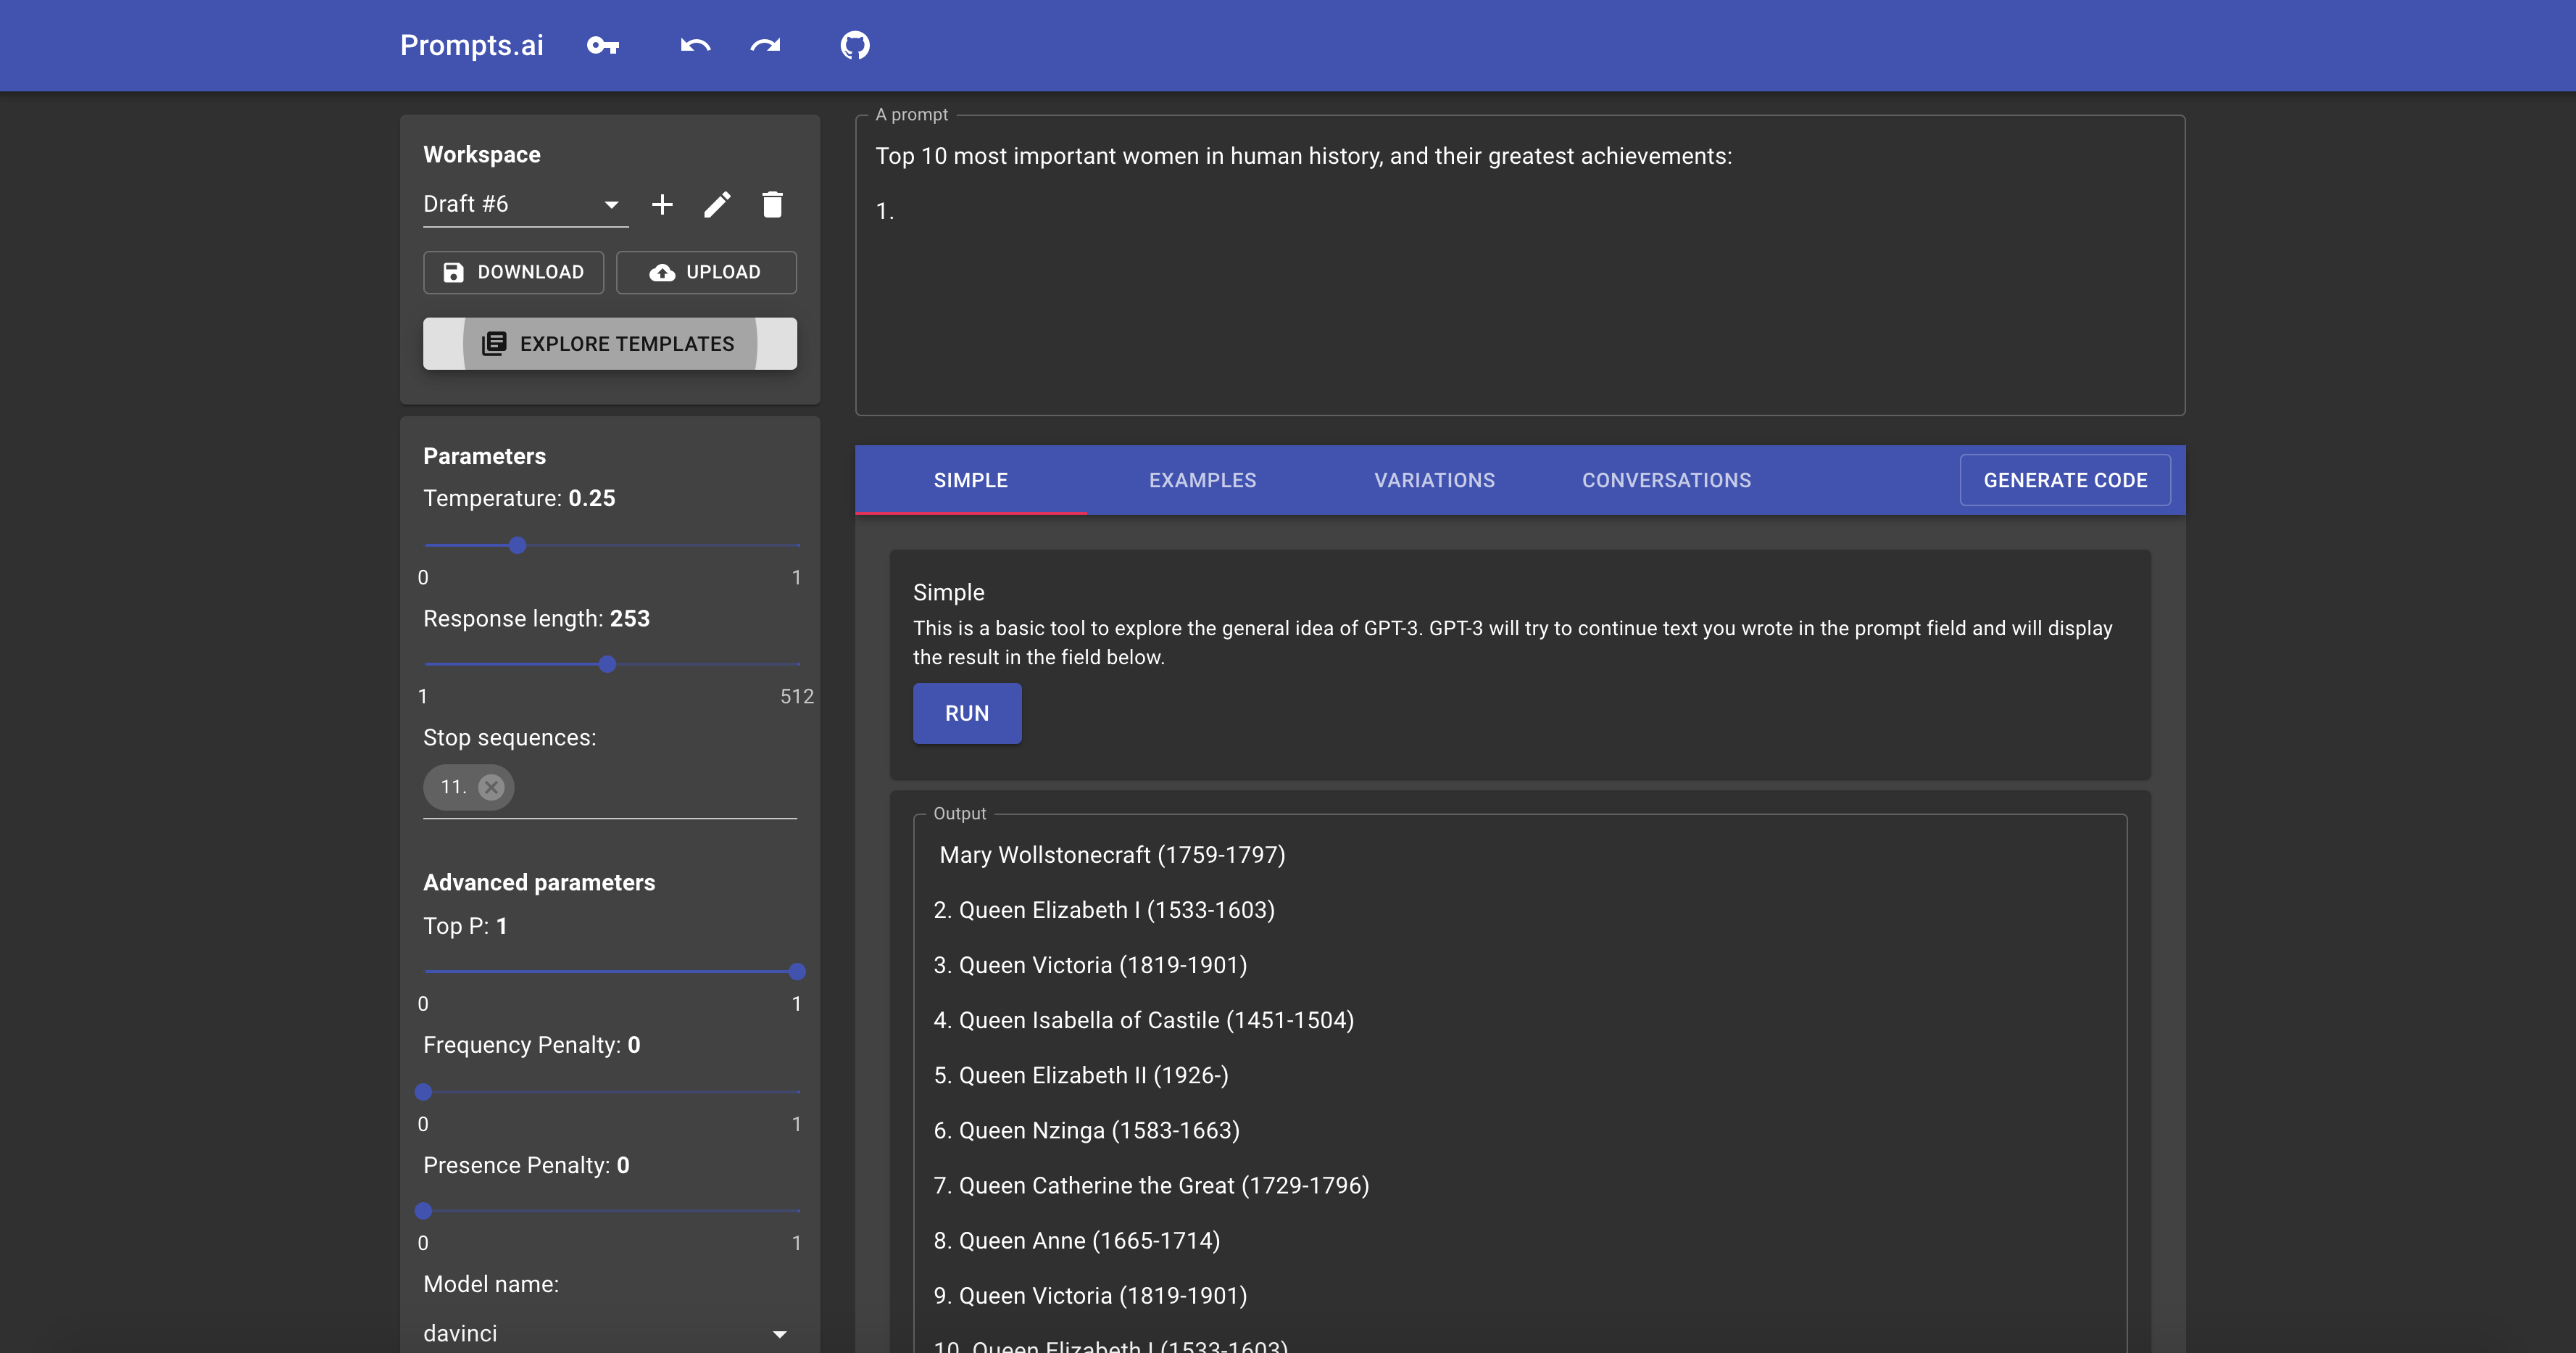The image size is (2576, 1353).
Task: Open the API key settings icon
Action: [603, 45]
